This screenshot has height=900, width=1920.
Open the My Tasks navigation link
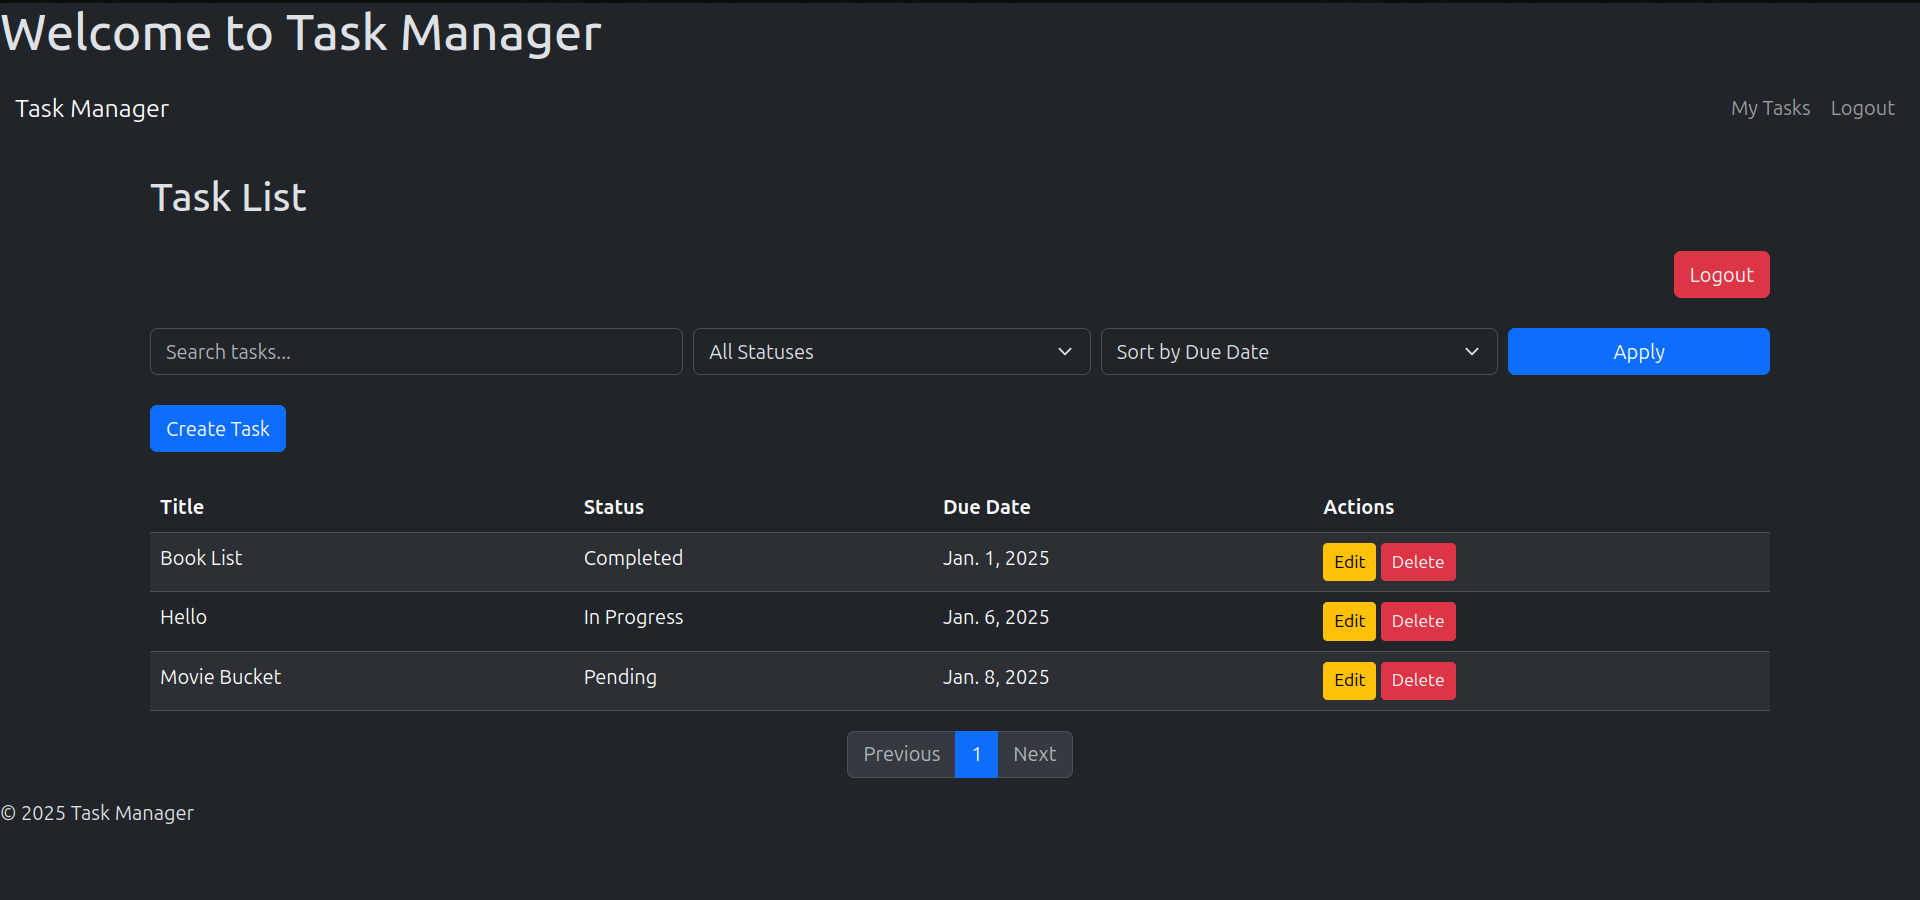[1770, 108]
